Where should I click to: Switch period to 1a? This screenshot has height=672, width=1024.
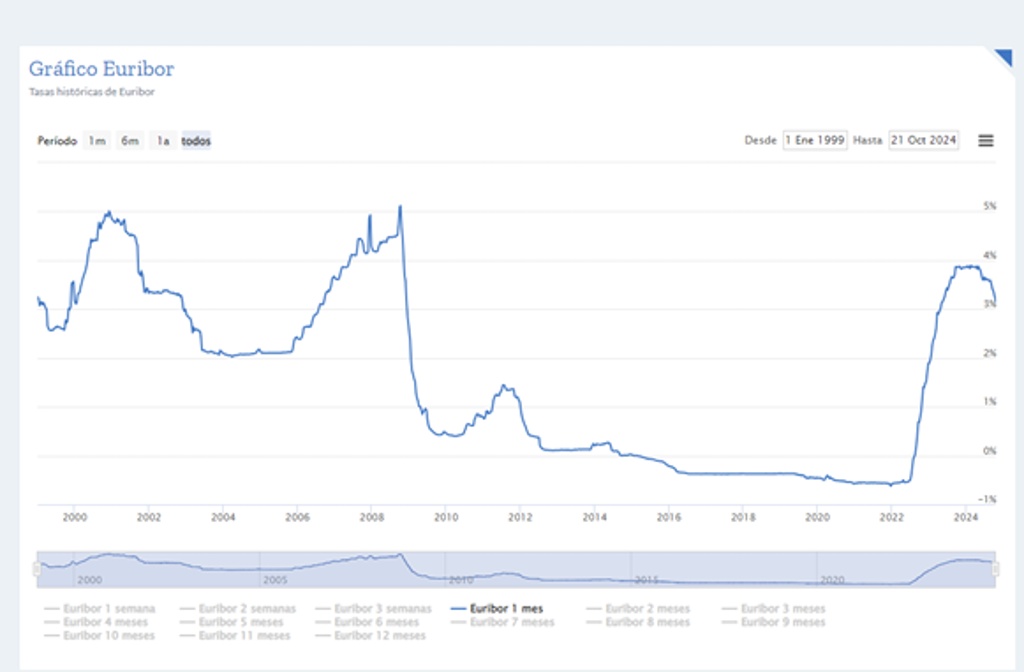tap(163, 141)
